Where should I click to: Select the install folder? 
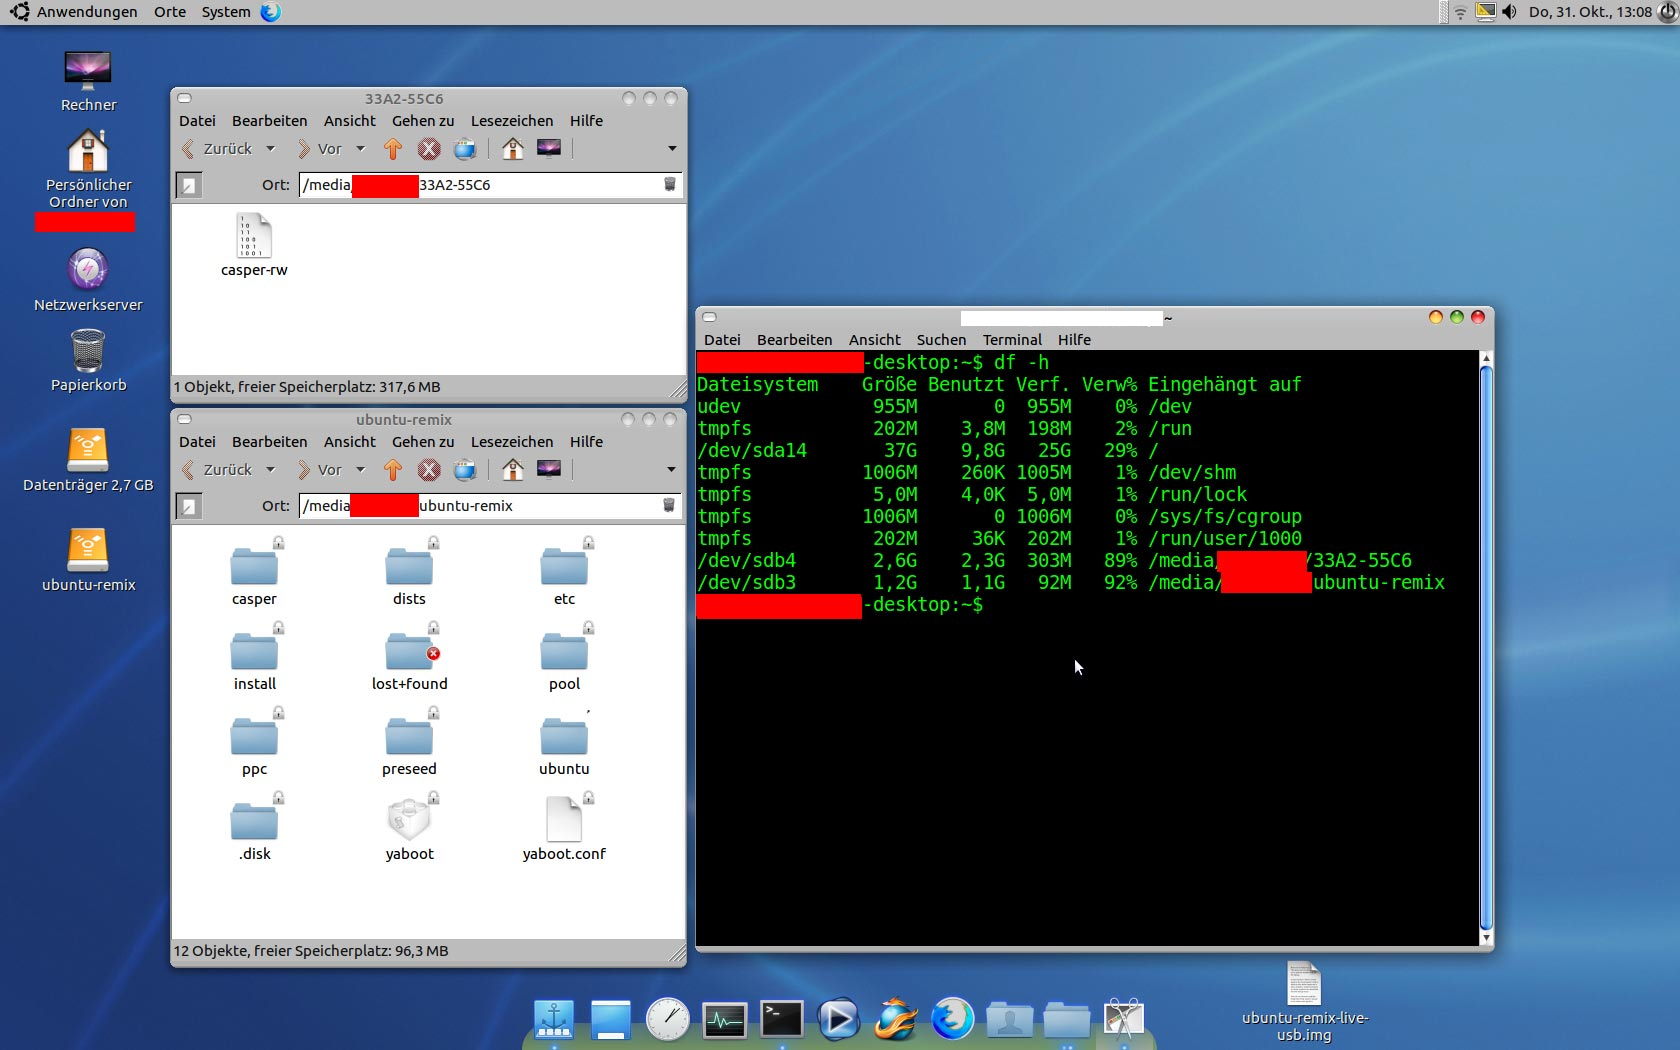point(254,657)
